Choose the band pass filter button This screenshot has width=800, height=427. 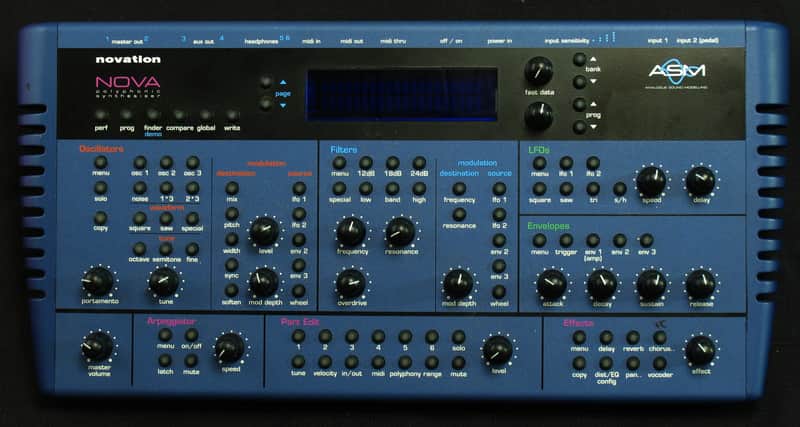[x=392, y=189]
